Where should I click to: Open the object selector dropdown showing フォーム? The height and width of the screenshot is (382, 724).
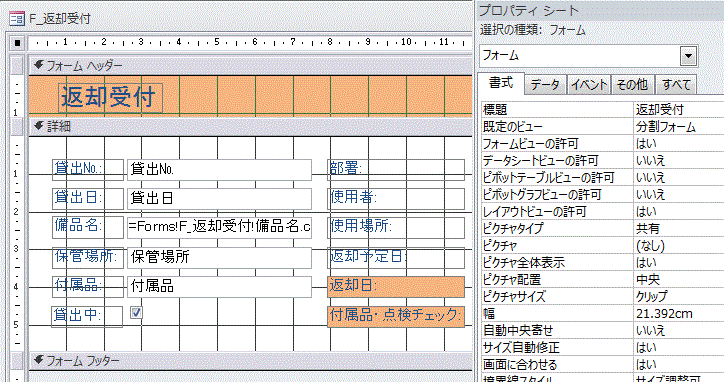(x=688, y=56)
